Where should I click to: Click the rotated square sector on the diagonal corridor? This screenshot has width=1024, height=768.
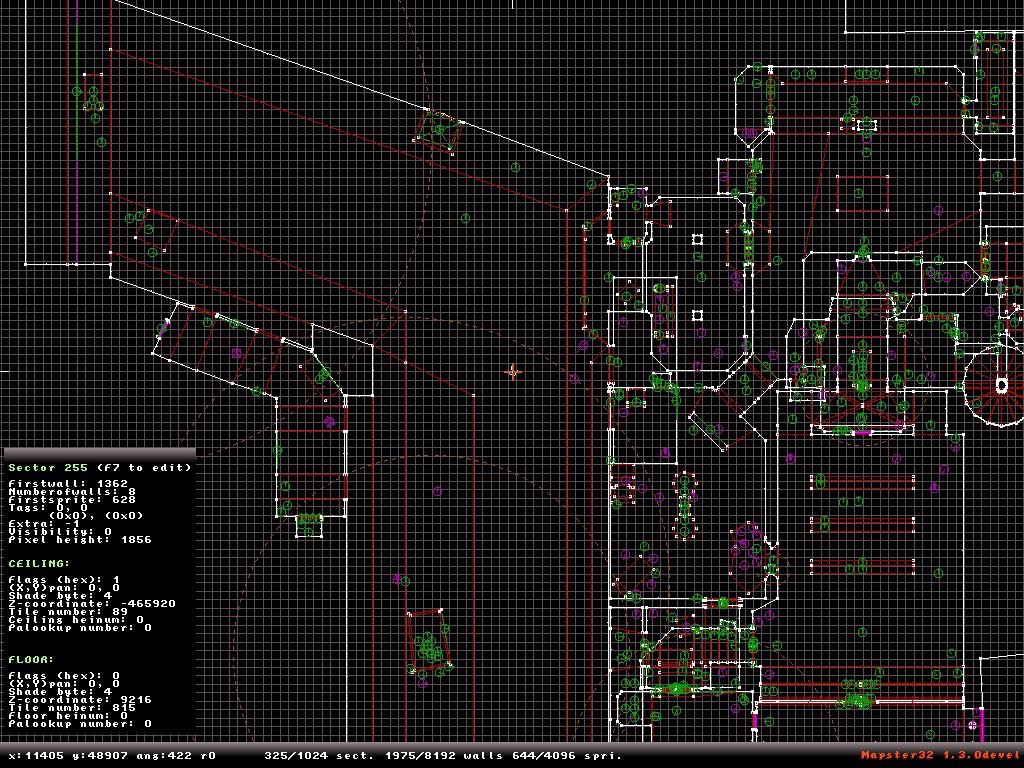[438, 131]
